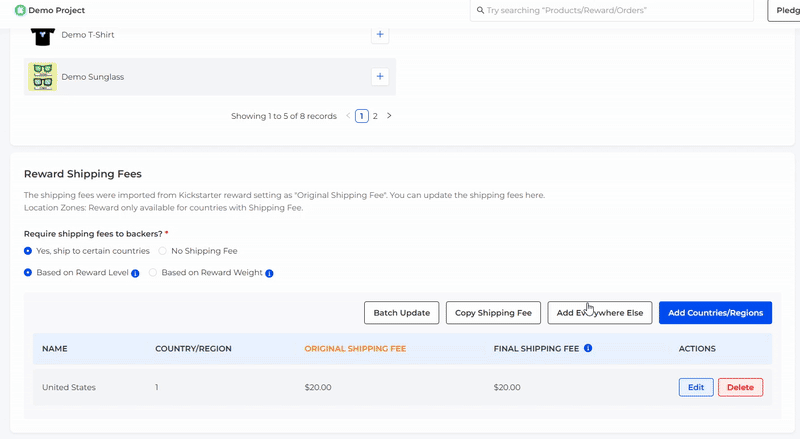Go to next page of product records
This screenshot has width=800, height=439.
click(389, 116)
